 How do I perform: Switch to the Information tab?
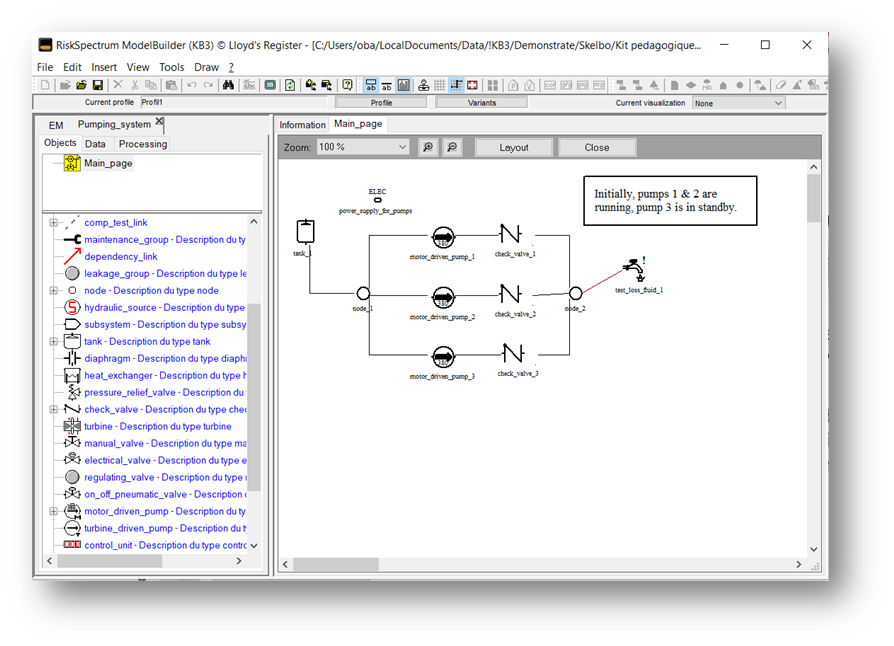click(x=302, y=125)
